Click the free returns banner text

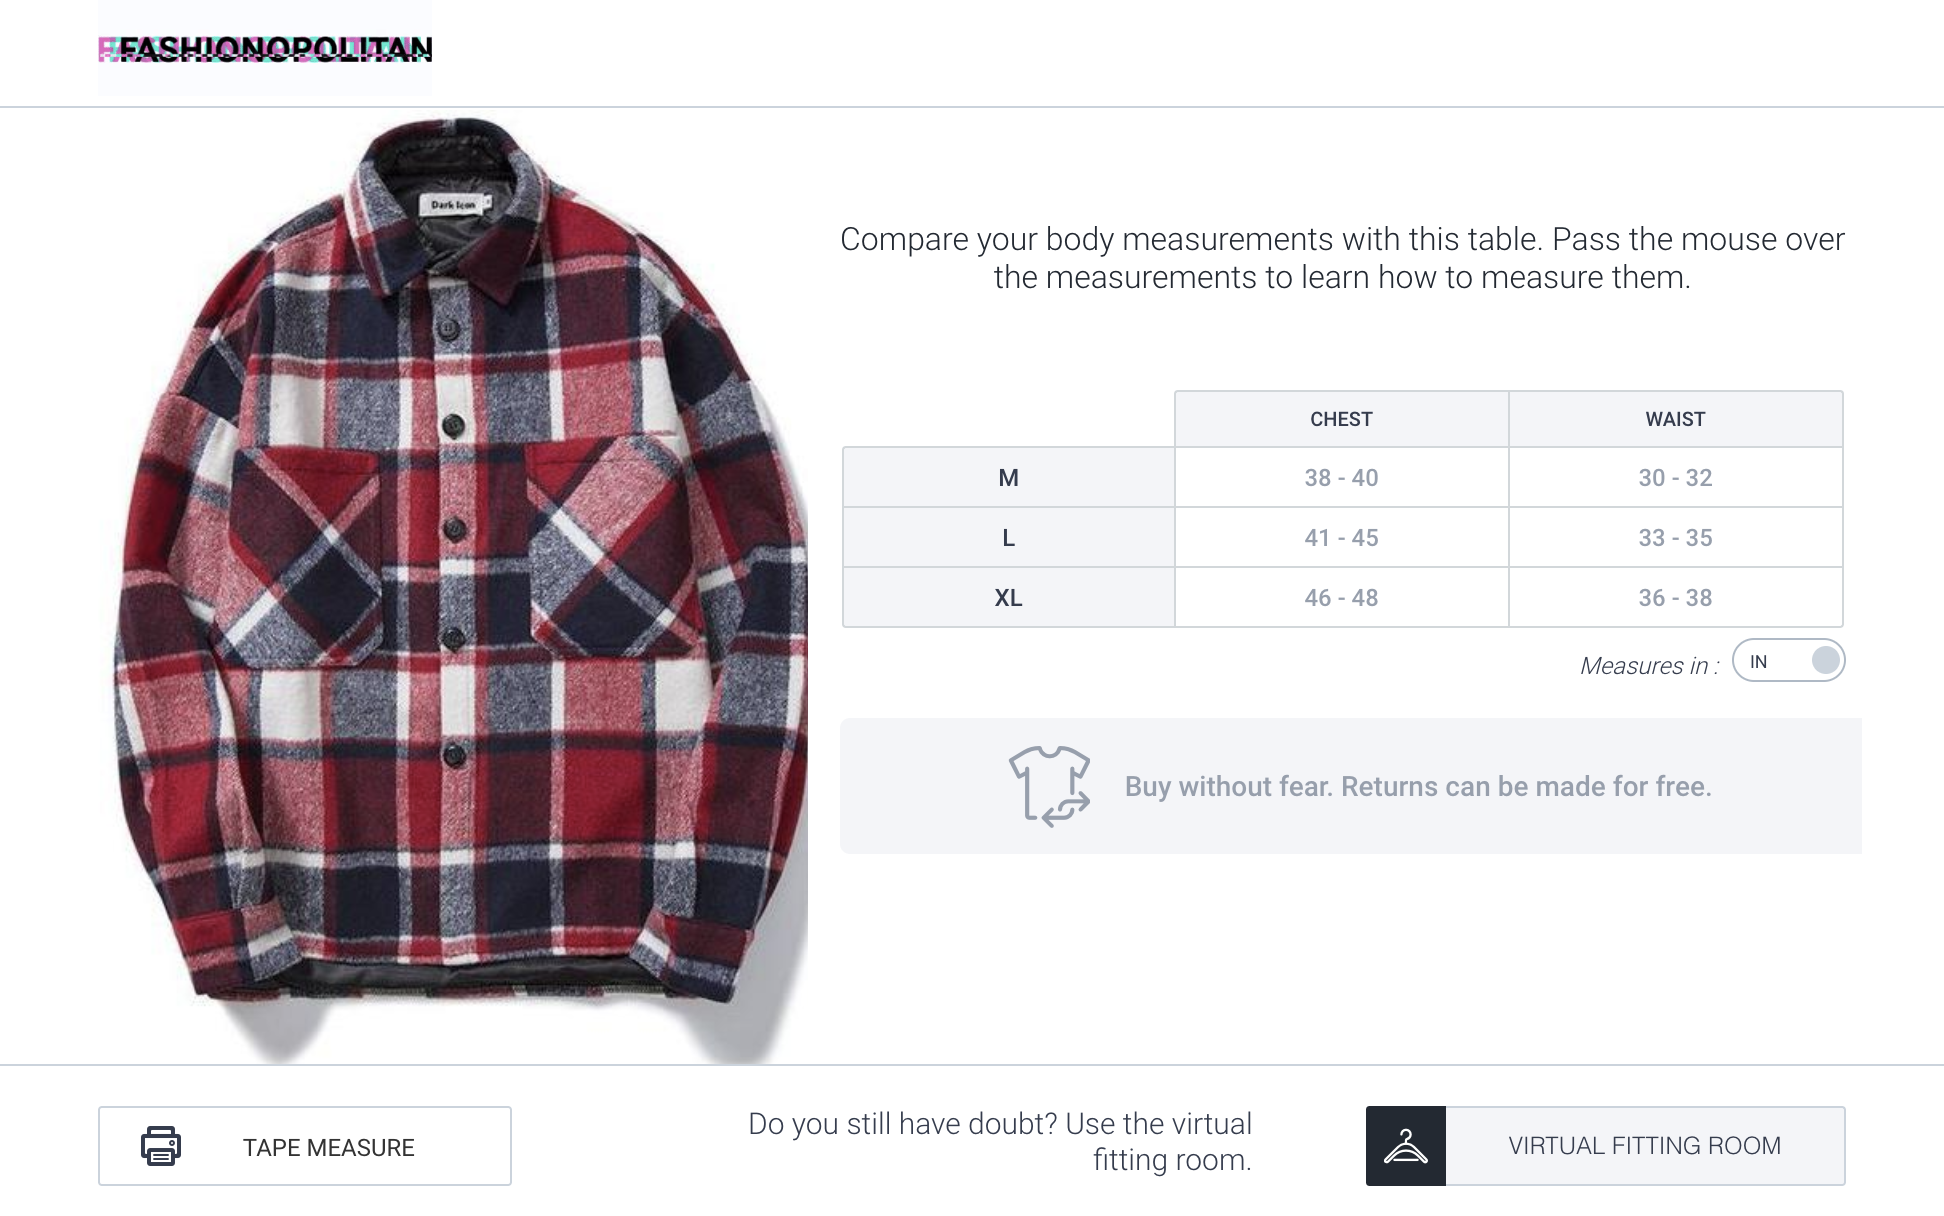pos(1418,787)
